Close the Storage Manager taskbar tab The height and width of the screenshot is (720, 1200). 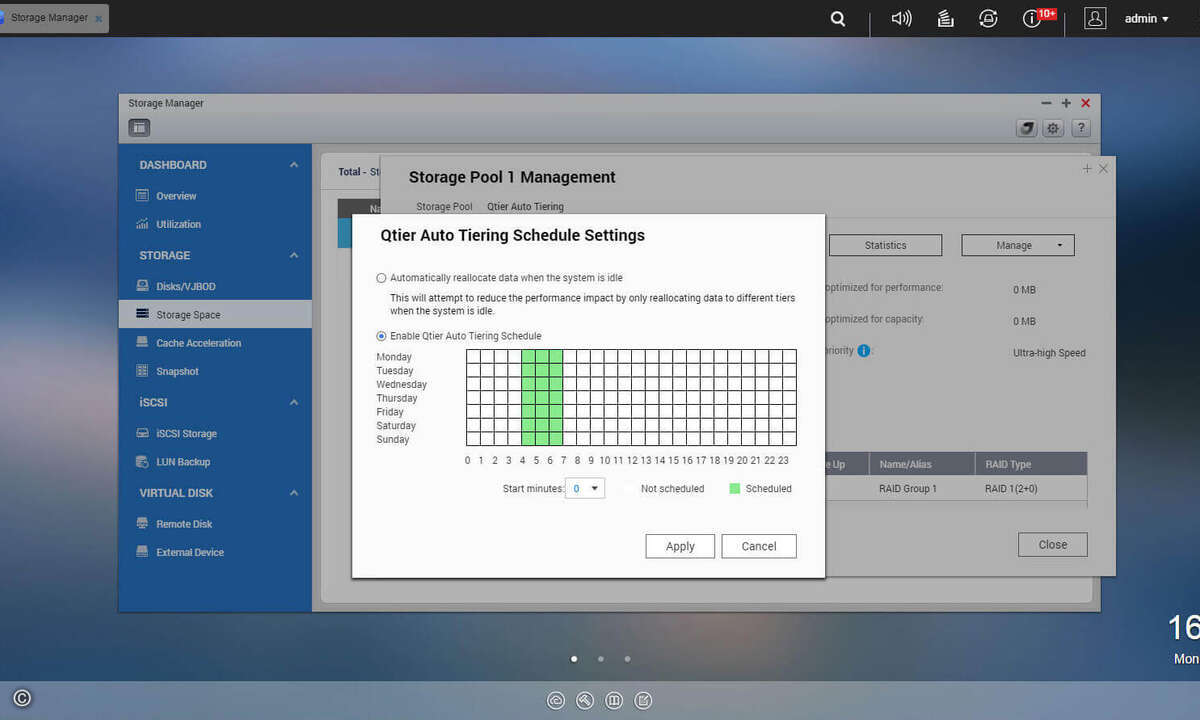coord(98,19)
